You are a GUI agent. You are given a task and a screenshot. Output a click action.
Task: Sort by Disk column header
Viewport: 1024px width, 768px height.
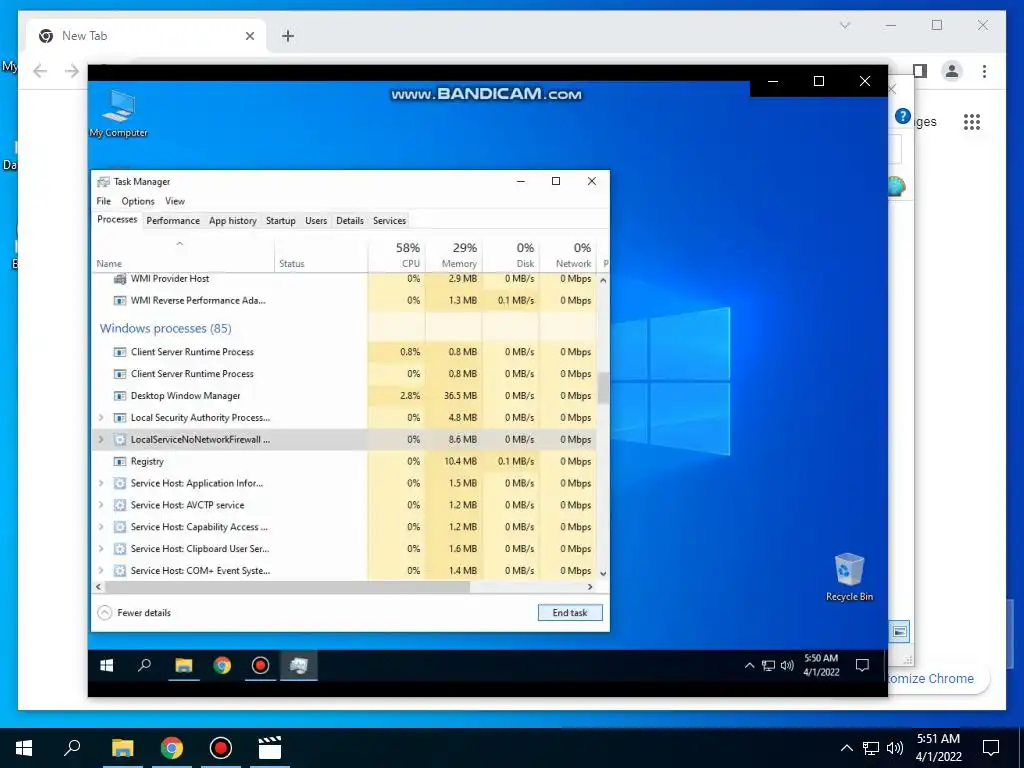click(511, 255)
